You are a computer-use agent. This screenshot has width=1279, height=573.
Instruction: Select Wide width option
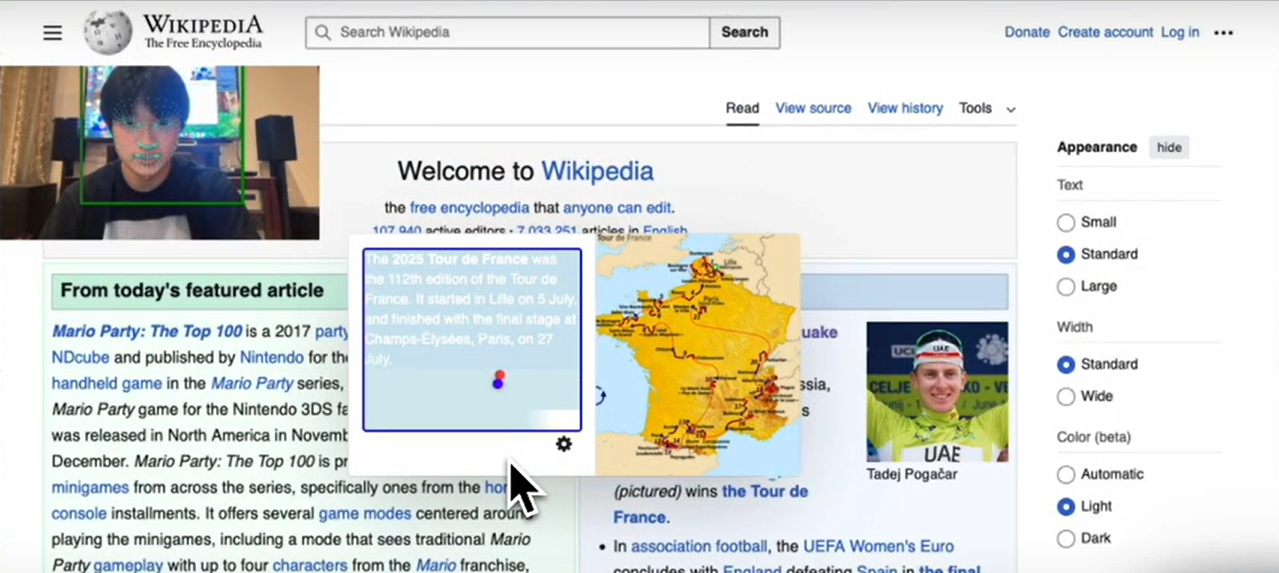click(x=1066, y=396)
